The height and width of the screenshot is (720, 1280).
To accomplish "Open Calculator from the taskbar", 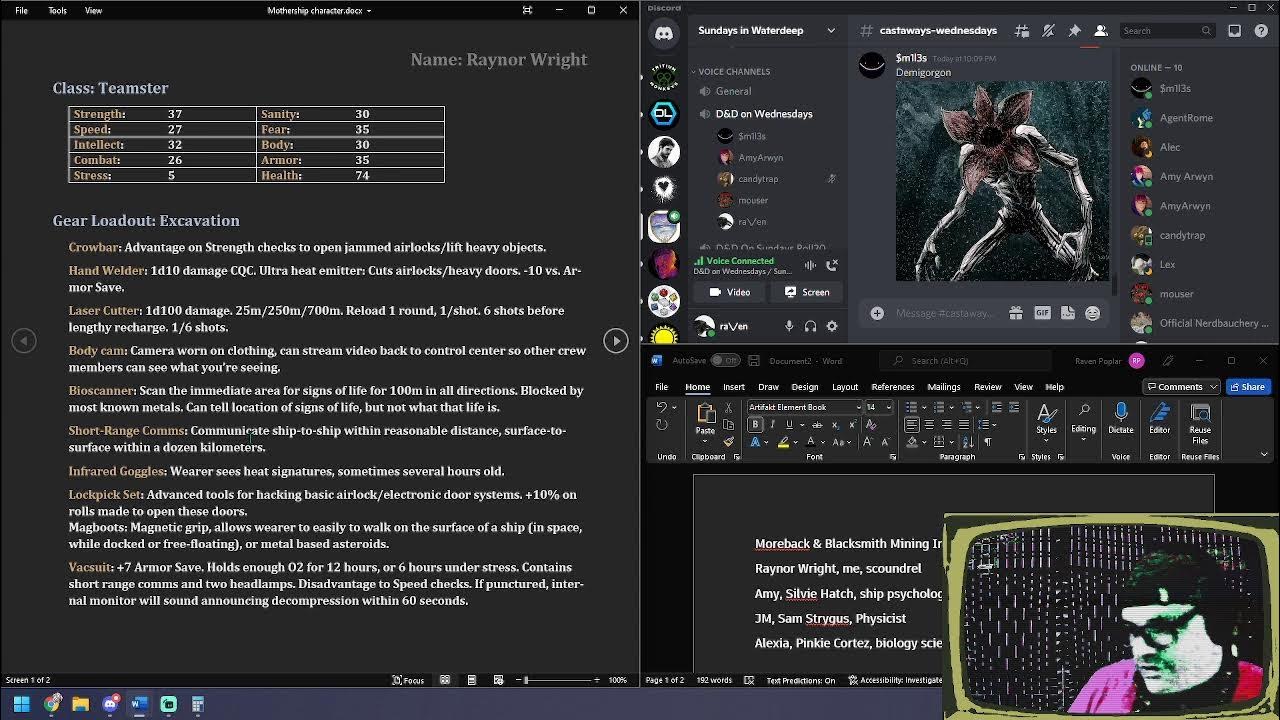I will (198, 705).
